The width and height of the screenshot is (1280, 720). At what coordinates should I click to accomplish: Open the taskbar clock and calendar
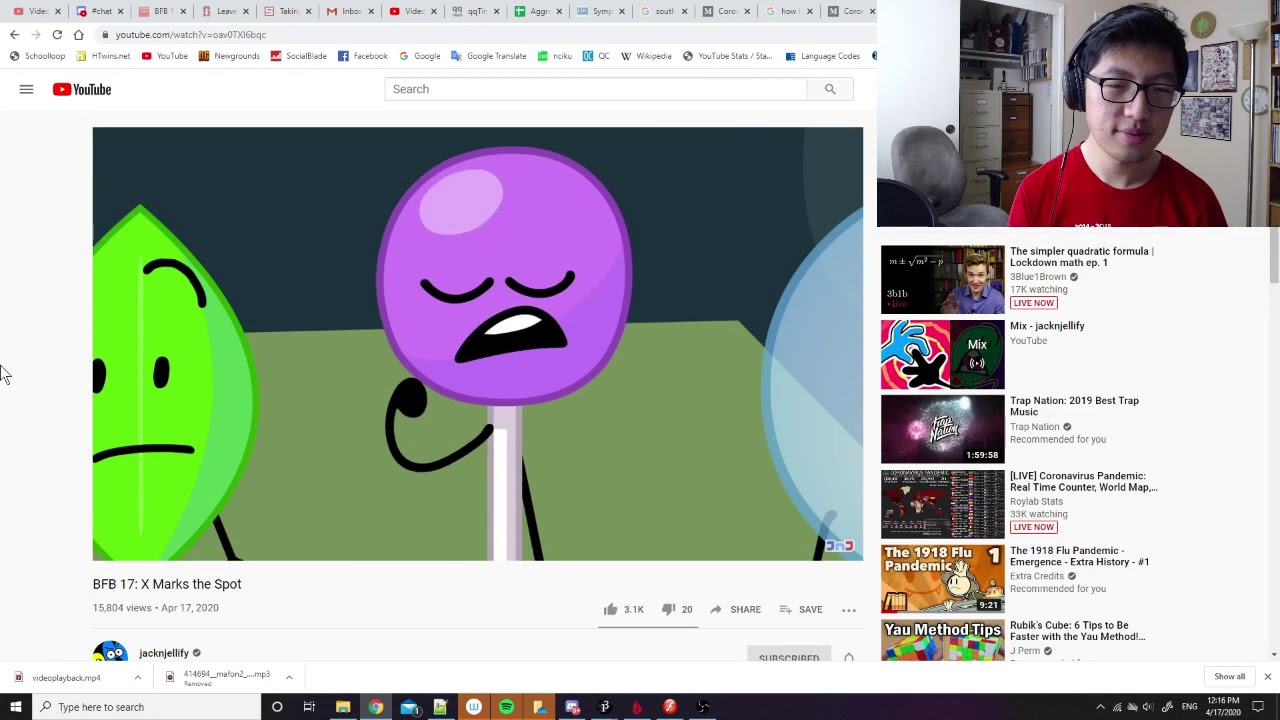pyautogui.click(x=1223, y=707)
